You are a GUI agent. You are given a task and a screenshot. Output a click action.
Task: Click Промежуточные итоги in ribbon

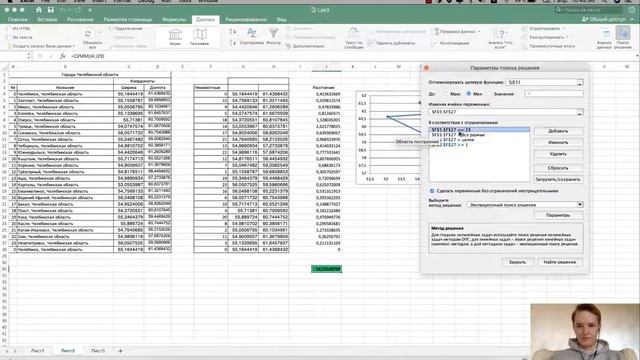click(x=549, y=46)
